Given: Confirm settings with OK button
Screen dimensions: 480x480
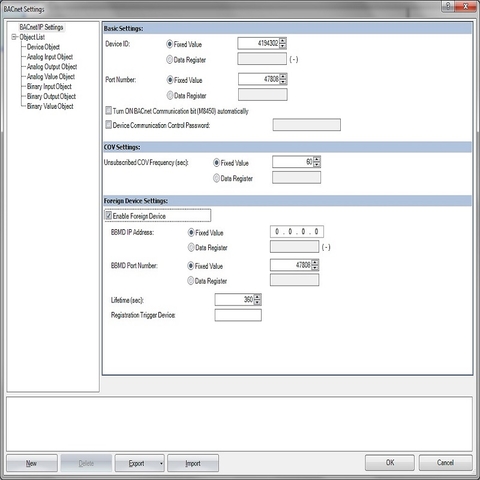Looking at the screenshot, I should tap(390, 463).
